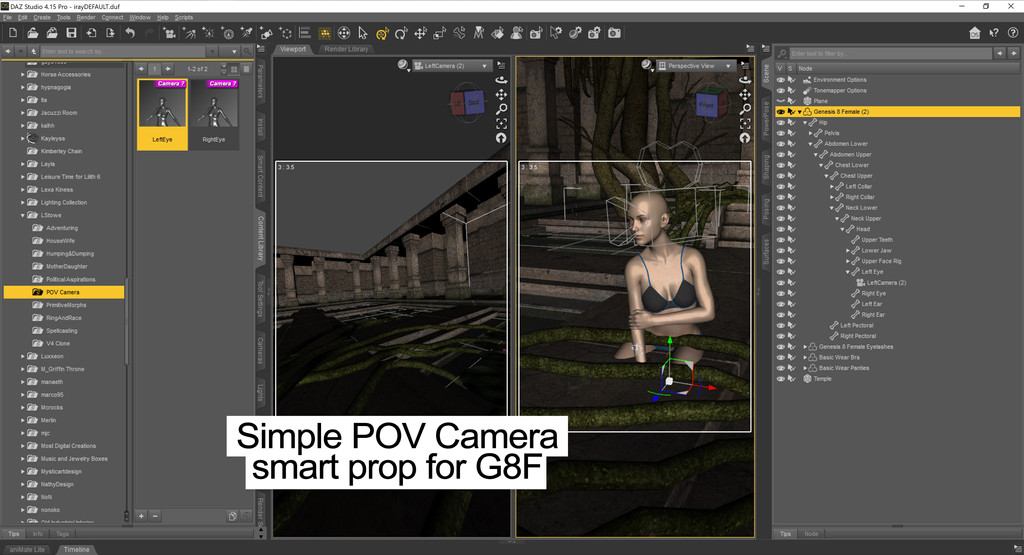1024x555 pixels.
Task: Select the LeftEye camera thumbnail
Action: 163,114
